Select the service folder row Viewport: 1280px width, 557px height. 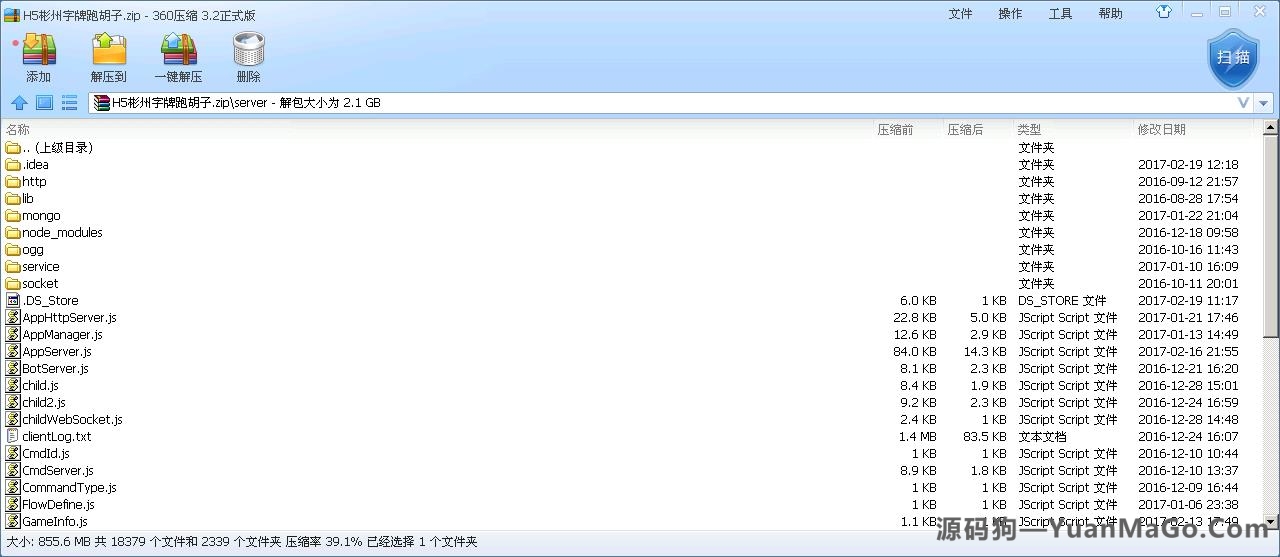631,266
